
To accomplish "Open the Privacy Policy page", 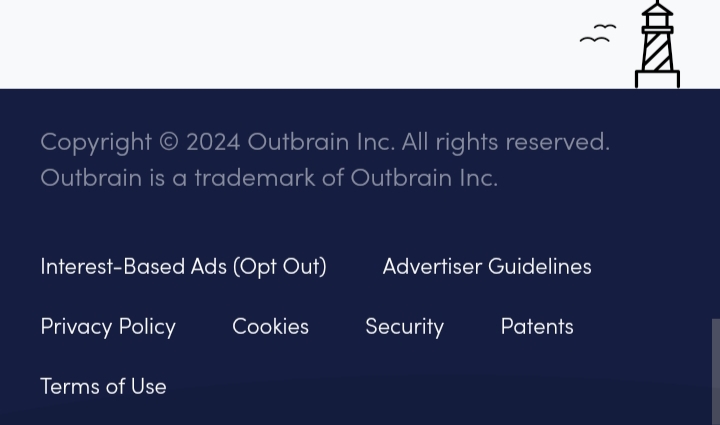I will 108,327.
